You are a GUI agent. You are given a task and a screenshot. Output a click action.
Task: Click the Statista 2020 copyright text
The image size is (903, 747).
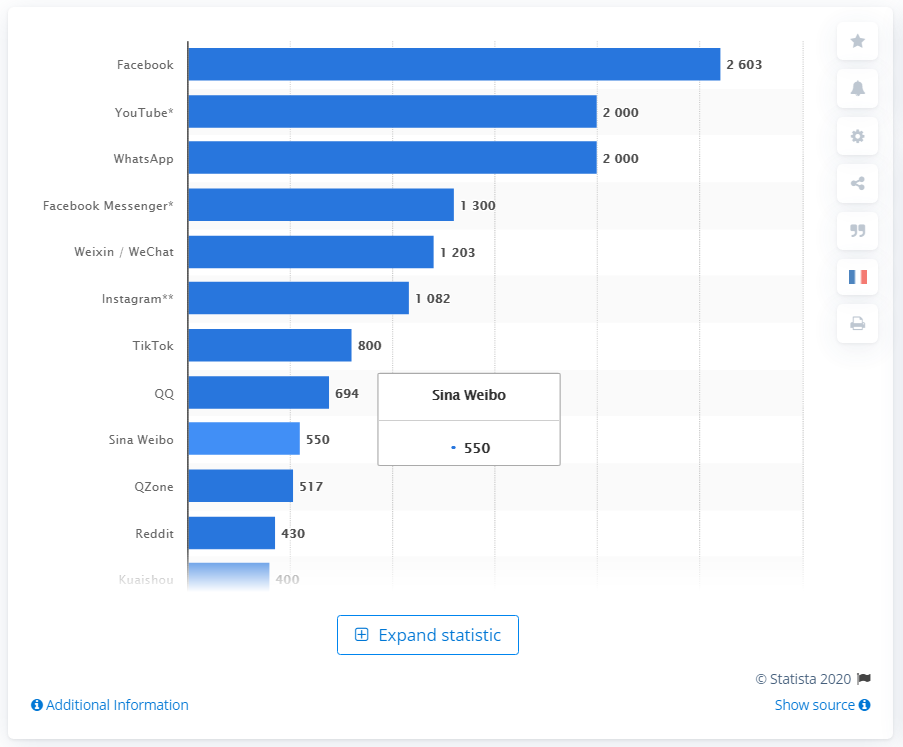804,679
